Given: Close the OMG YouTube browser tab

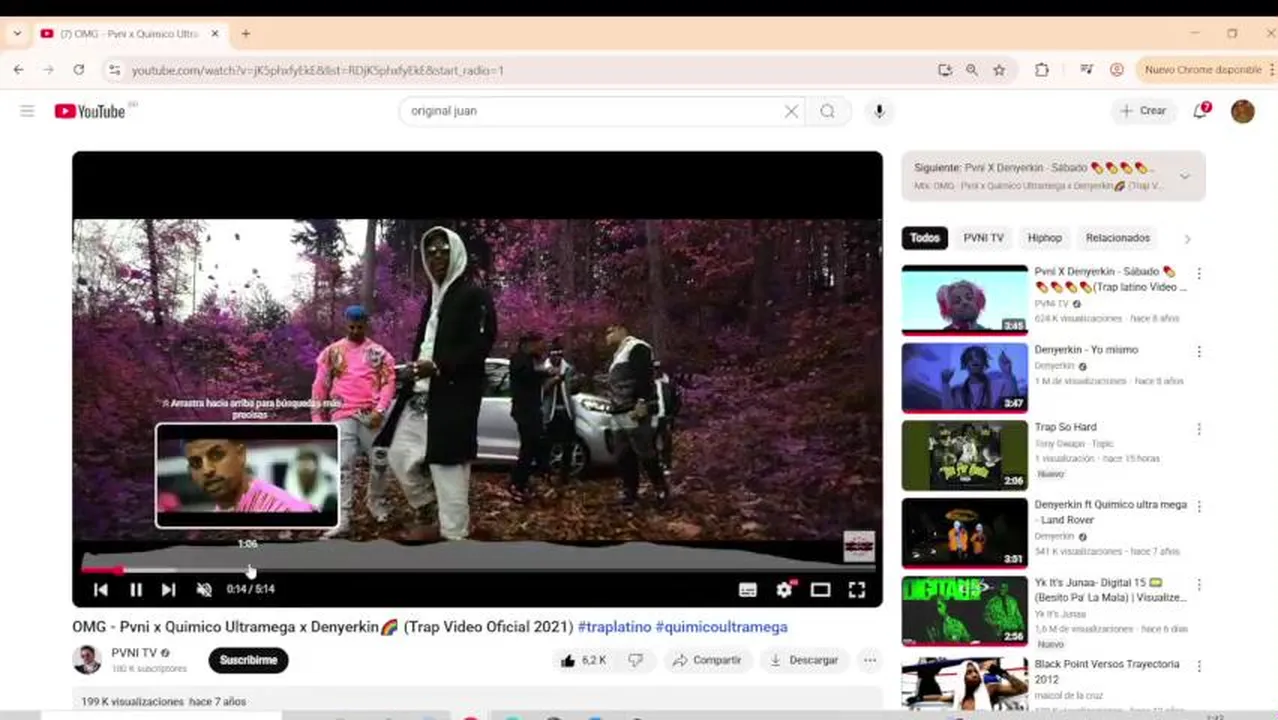Looking at the screenshot, I should (214, 33).
